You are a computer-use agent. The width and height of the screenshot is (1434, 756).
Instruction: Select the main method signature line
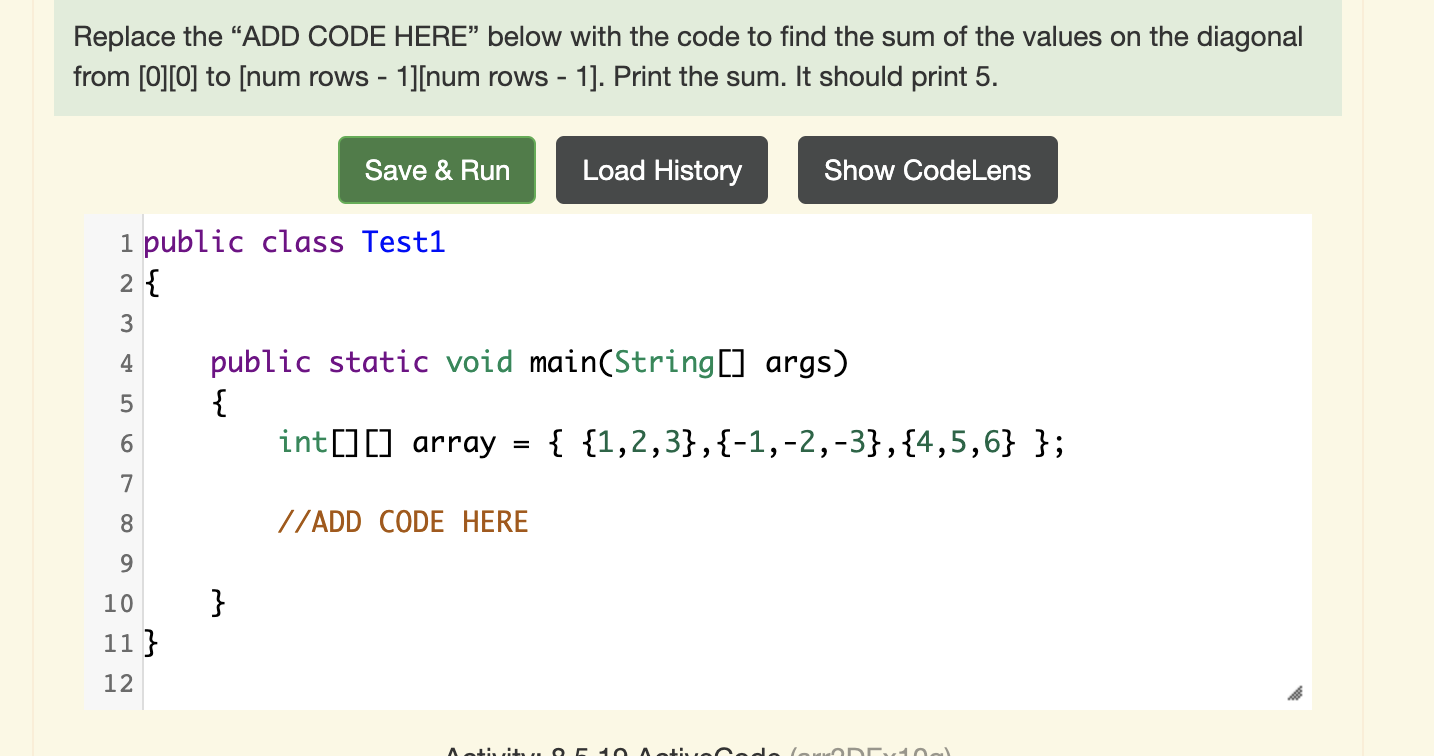pyautogui.click(x=528, y=362)
